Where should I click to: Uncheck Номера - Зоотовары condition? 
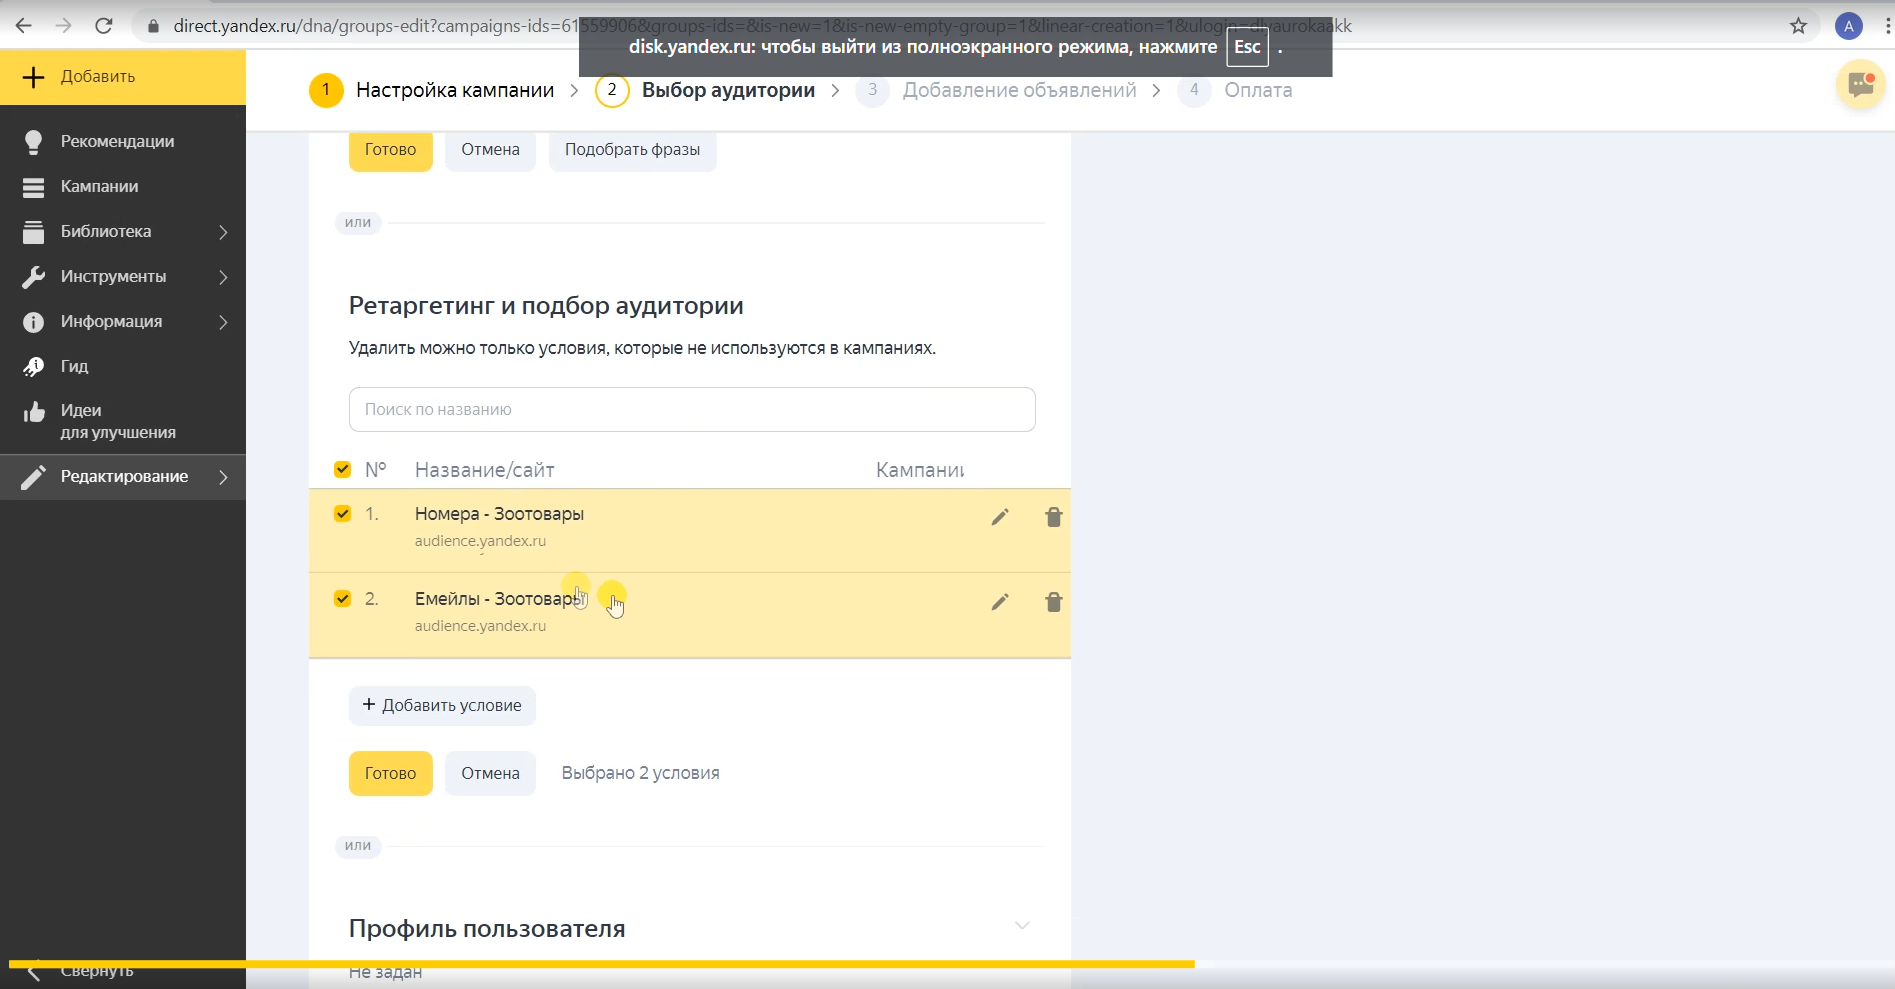[342, 514]
